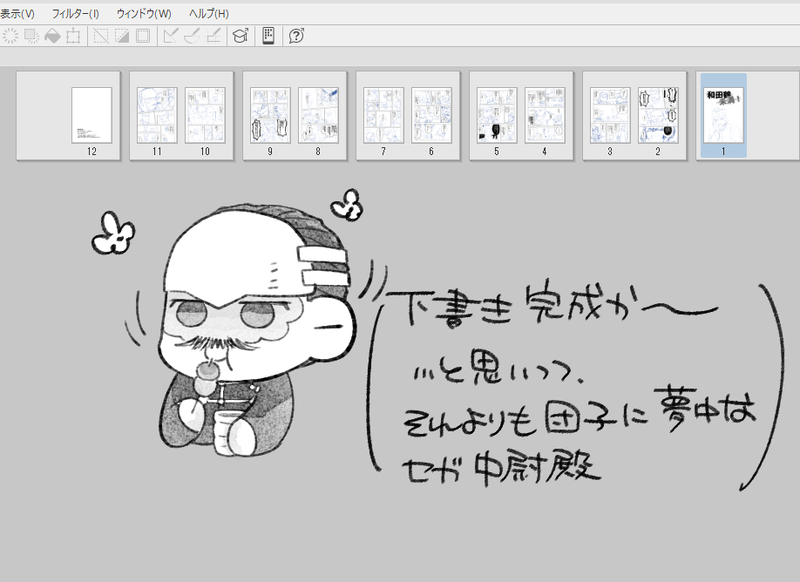Select page 7 thumbnail

[384, 115]
